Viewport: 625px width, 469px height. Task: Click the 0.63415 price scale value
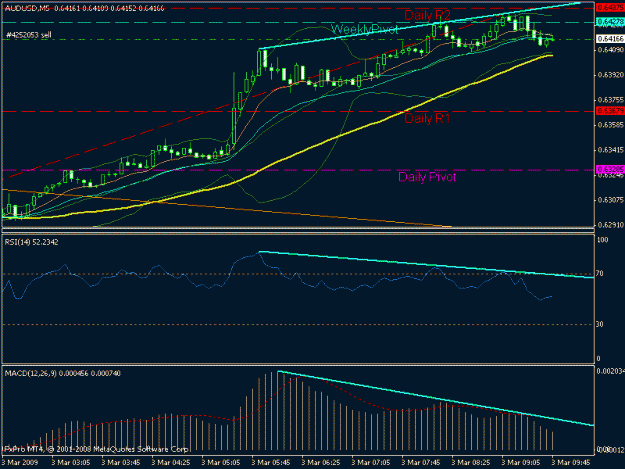610,150
